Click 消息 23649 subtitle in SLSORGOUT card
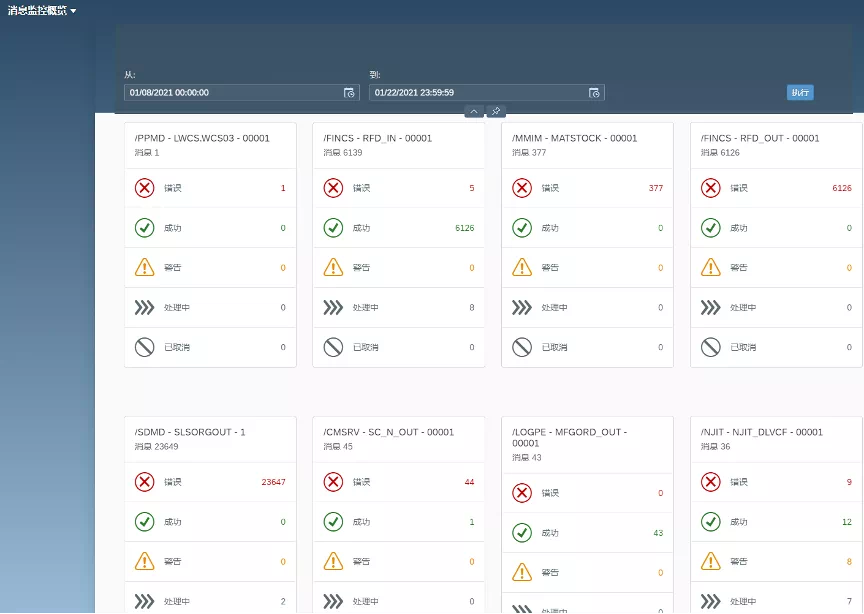This screenshot has width=864, height=614. [156, 446]
